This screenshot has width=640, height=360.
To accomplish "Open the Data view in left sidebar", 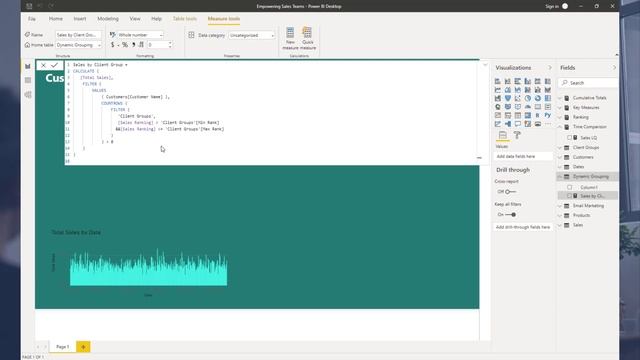I will click(28, 80).
